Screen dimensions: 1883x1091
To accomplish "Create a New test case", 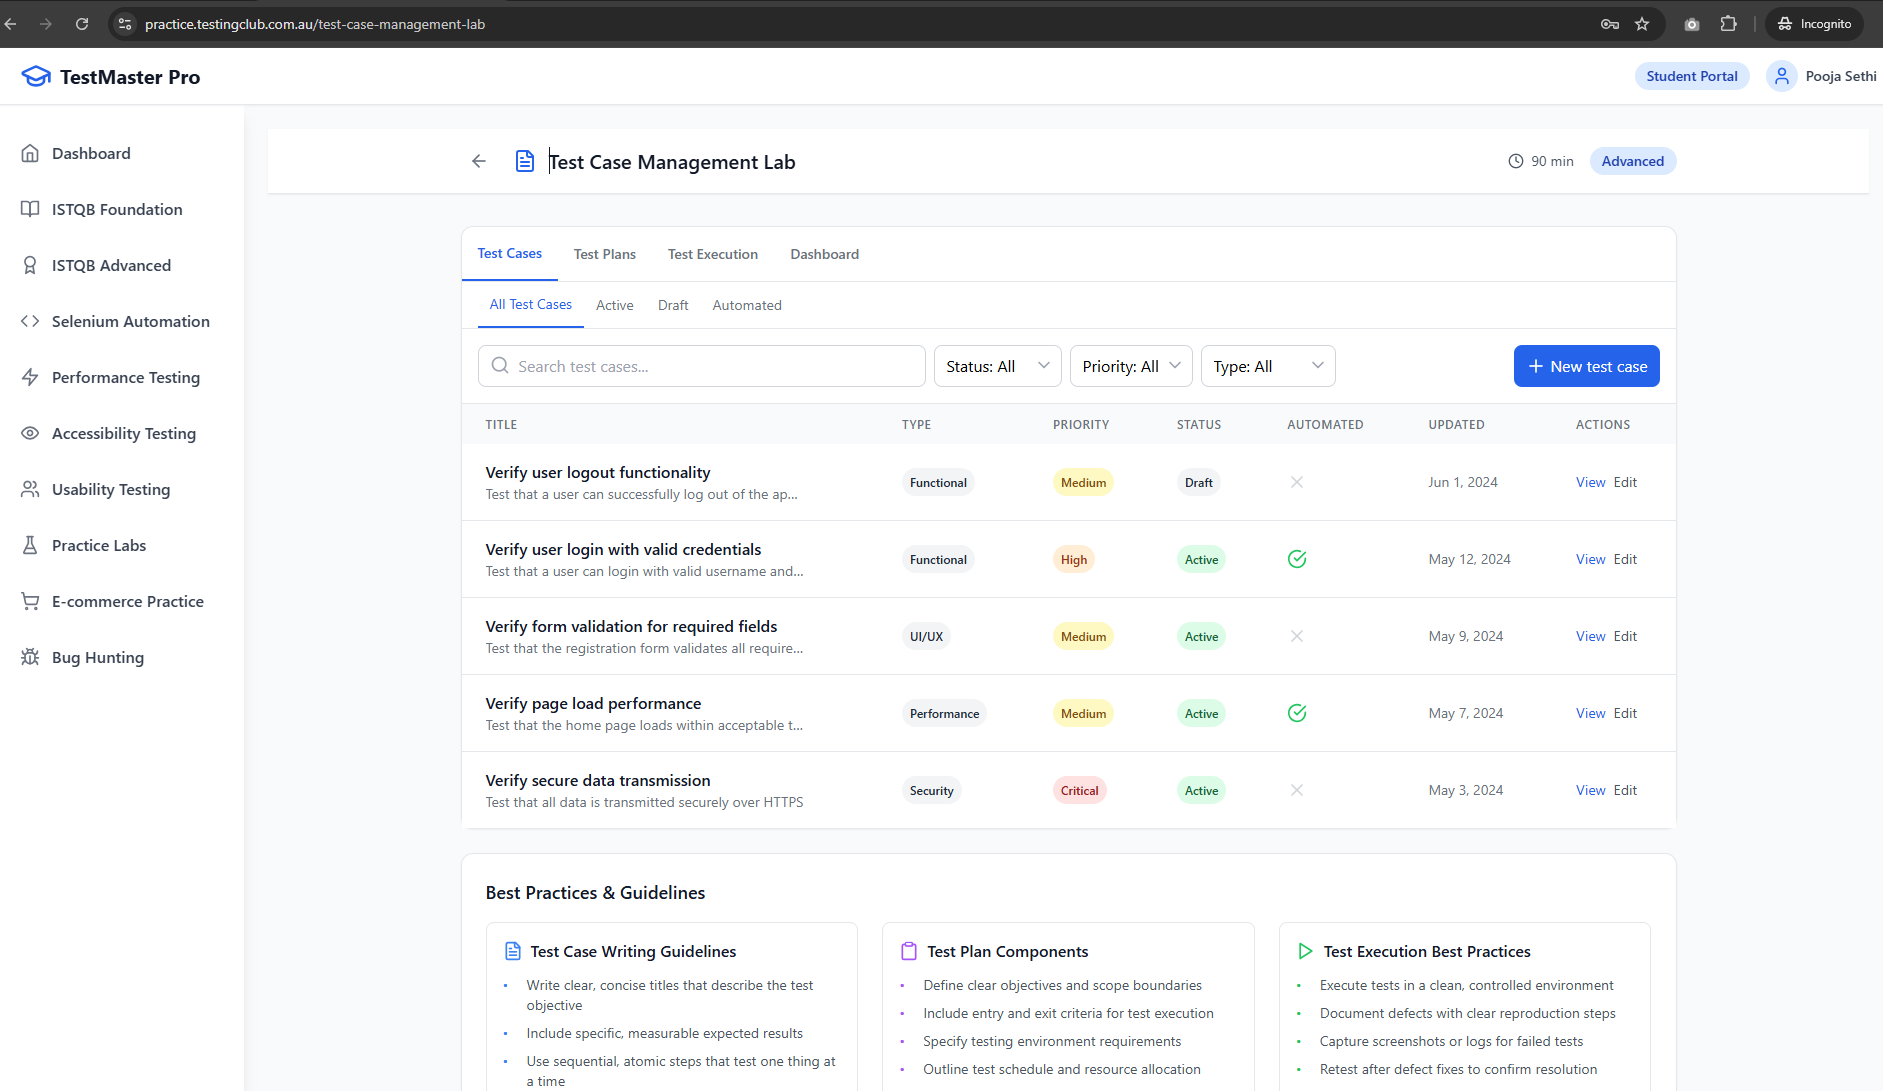I will tap(1587, 366).
